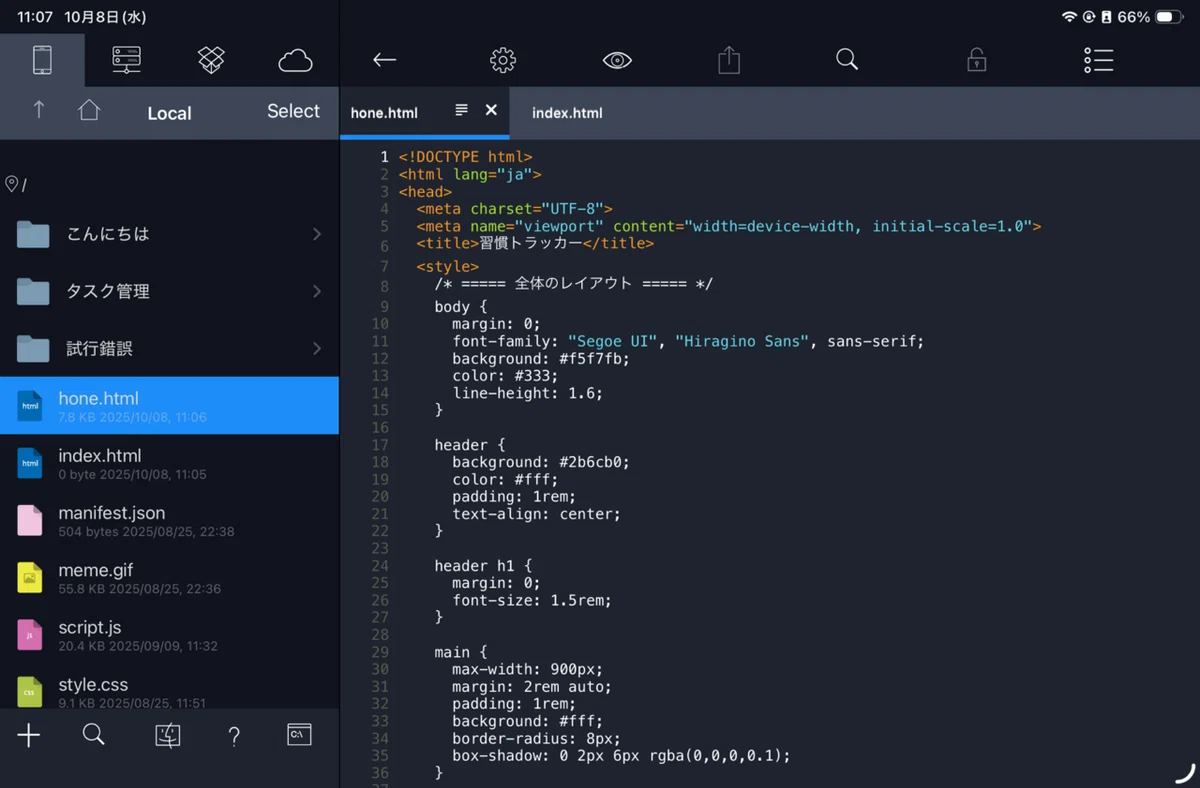This screenshot has width=1200, height=788.
Task: Click the background: #f5f7fb line
Action: point(541,358)
